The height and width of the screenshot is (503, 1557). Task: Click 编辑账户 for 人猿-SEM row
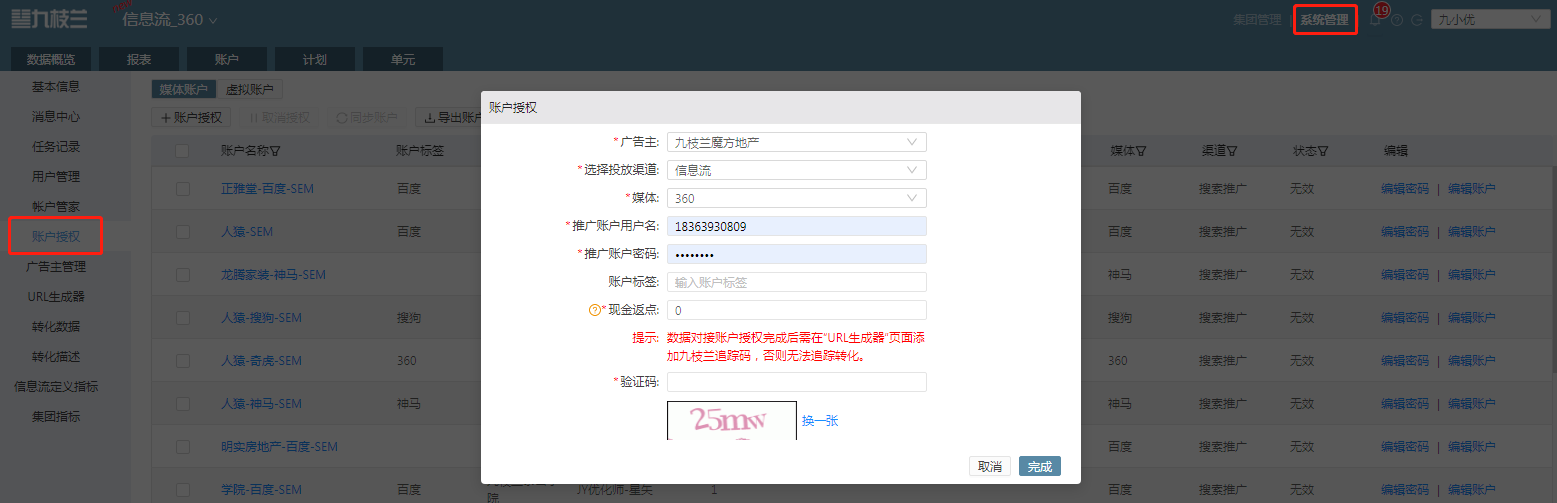(1471, 231)
